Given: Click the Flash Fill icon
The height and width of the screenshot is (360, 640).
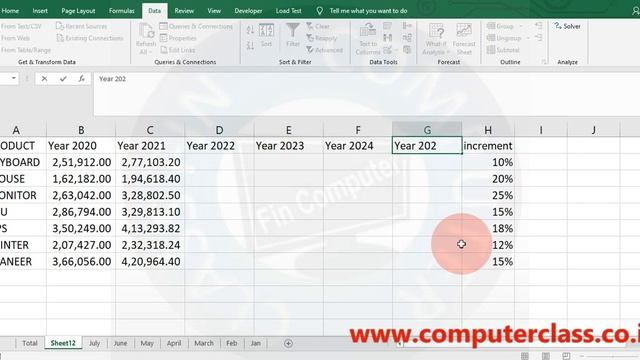Looking at the screenshot, I should point(387,26).
